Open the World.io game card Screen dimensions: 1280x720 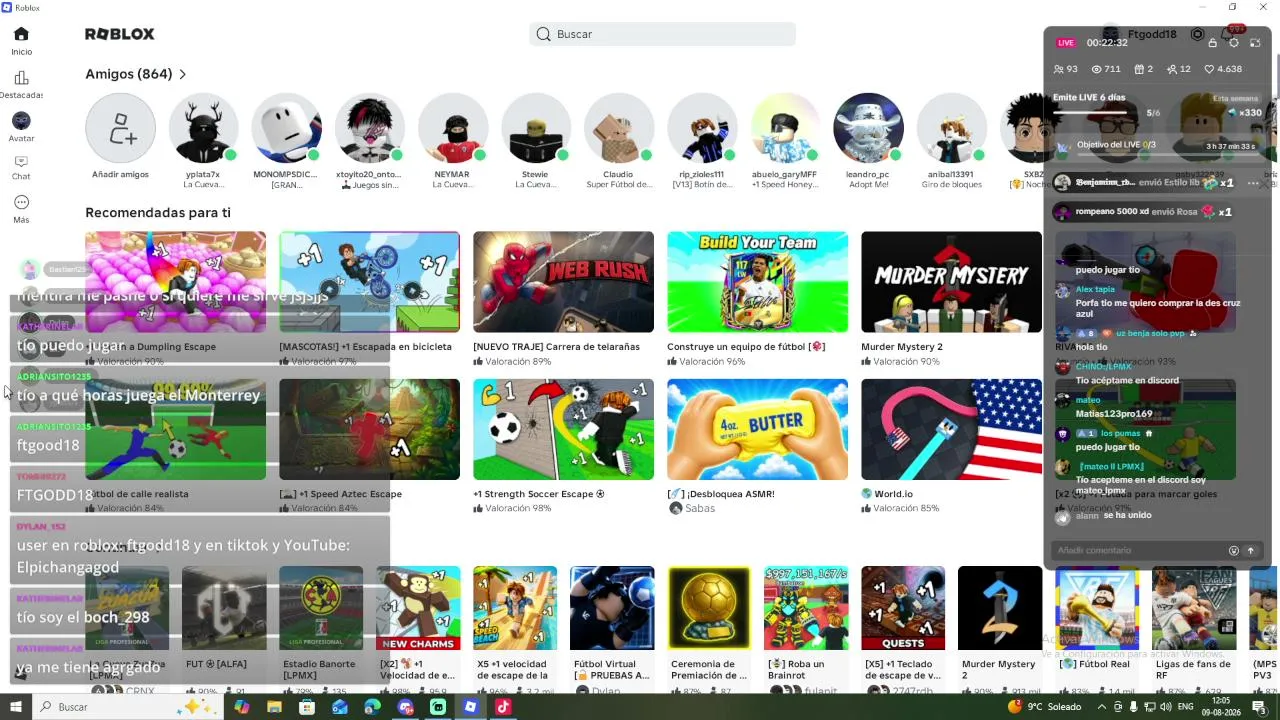click(x=951, y=429)
